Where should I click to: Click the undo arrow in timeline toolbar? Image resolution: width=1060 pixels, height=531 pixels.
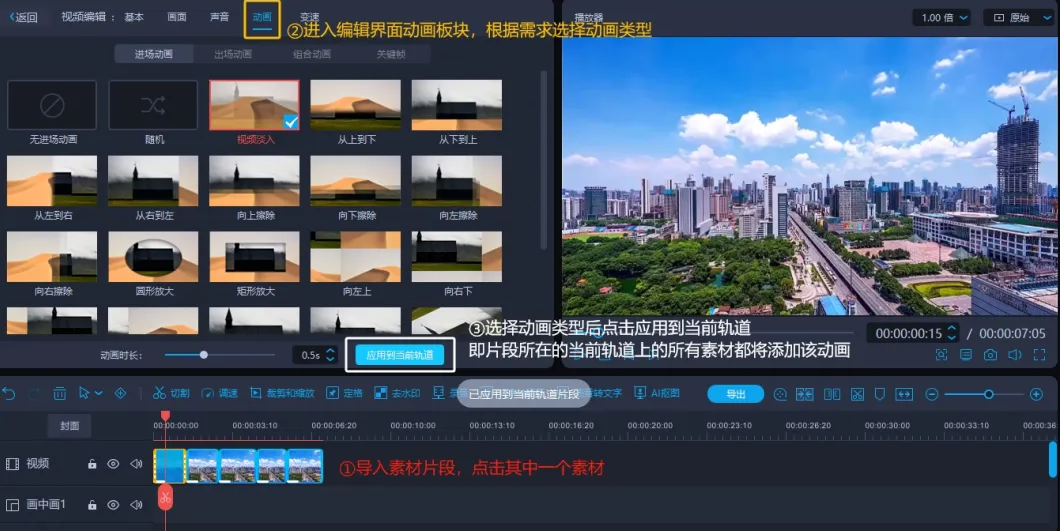pos(10,394)
